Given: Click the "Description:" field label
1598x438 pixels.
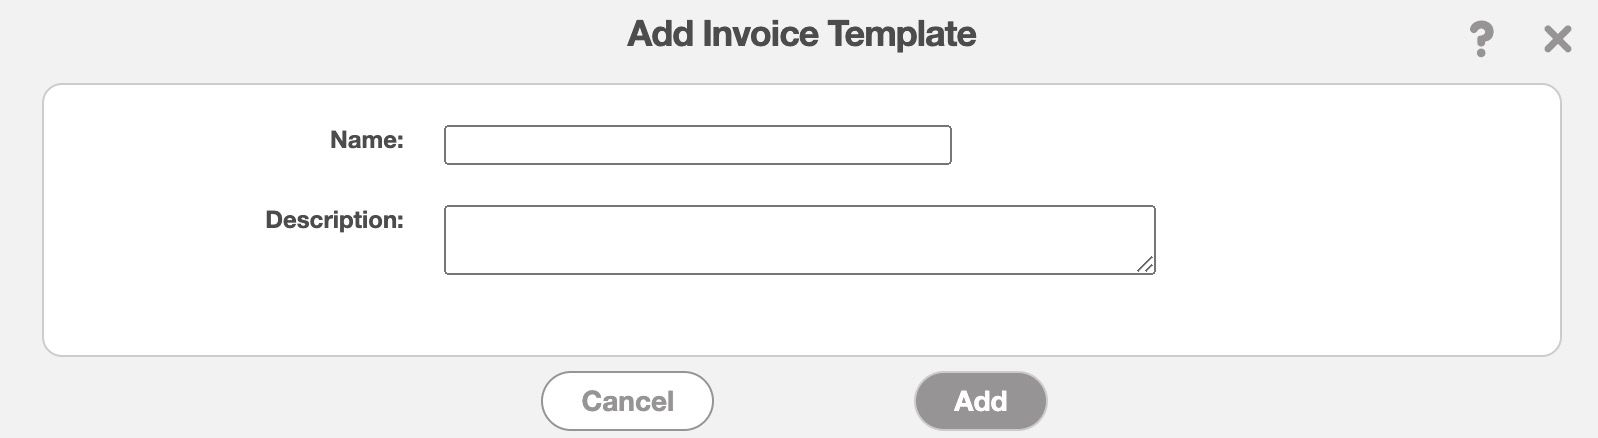Looking at the screenshot, I should coord(334,220).
